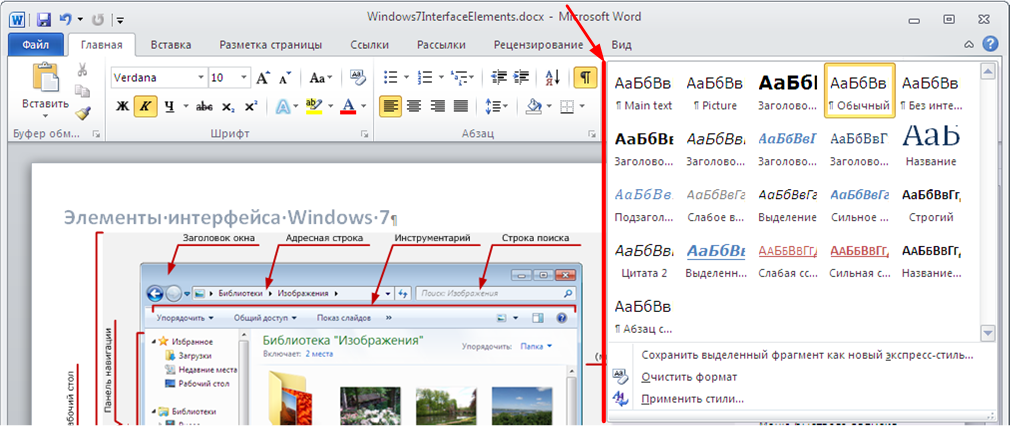Apply subscript formatting
This screenshot has width=1012, height=426.
(x=228, y=106)
